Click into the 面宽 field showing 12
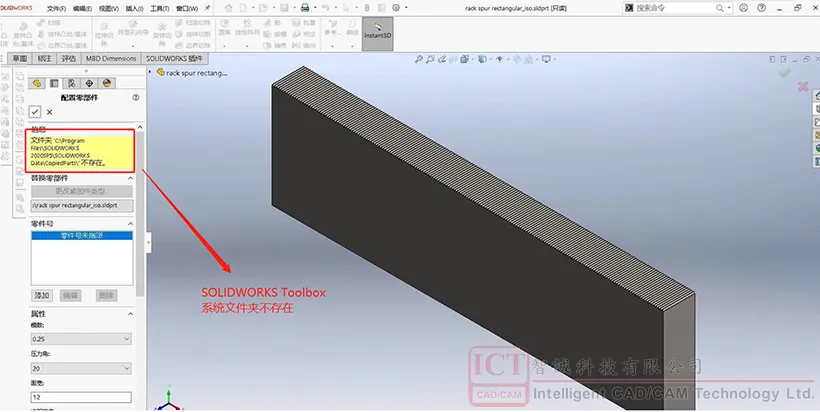Viewport: 820px width, 412px height. click(x=81, y=397)
